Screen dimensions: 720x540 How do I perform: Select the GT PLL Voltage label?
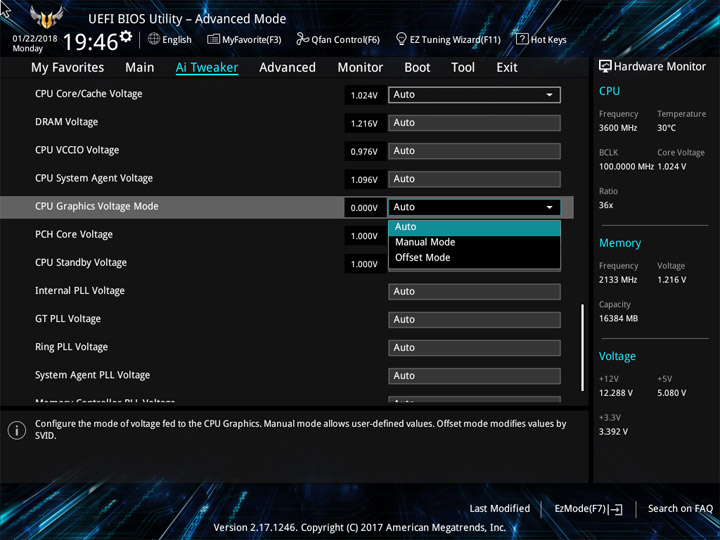[x=68, y=319]
